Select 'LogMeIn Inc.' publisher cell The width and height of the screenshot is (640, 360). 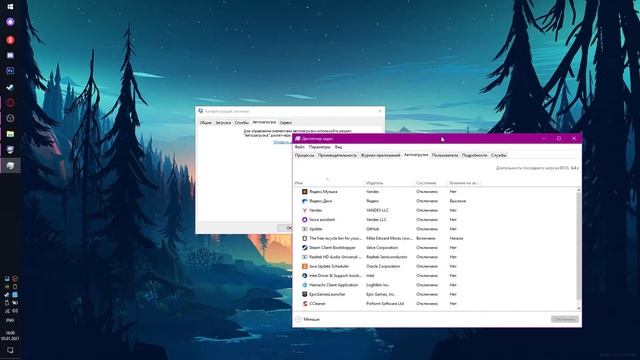pos(378,285)
